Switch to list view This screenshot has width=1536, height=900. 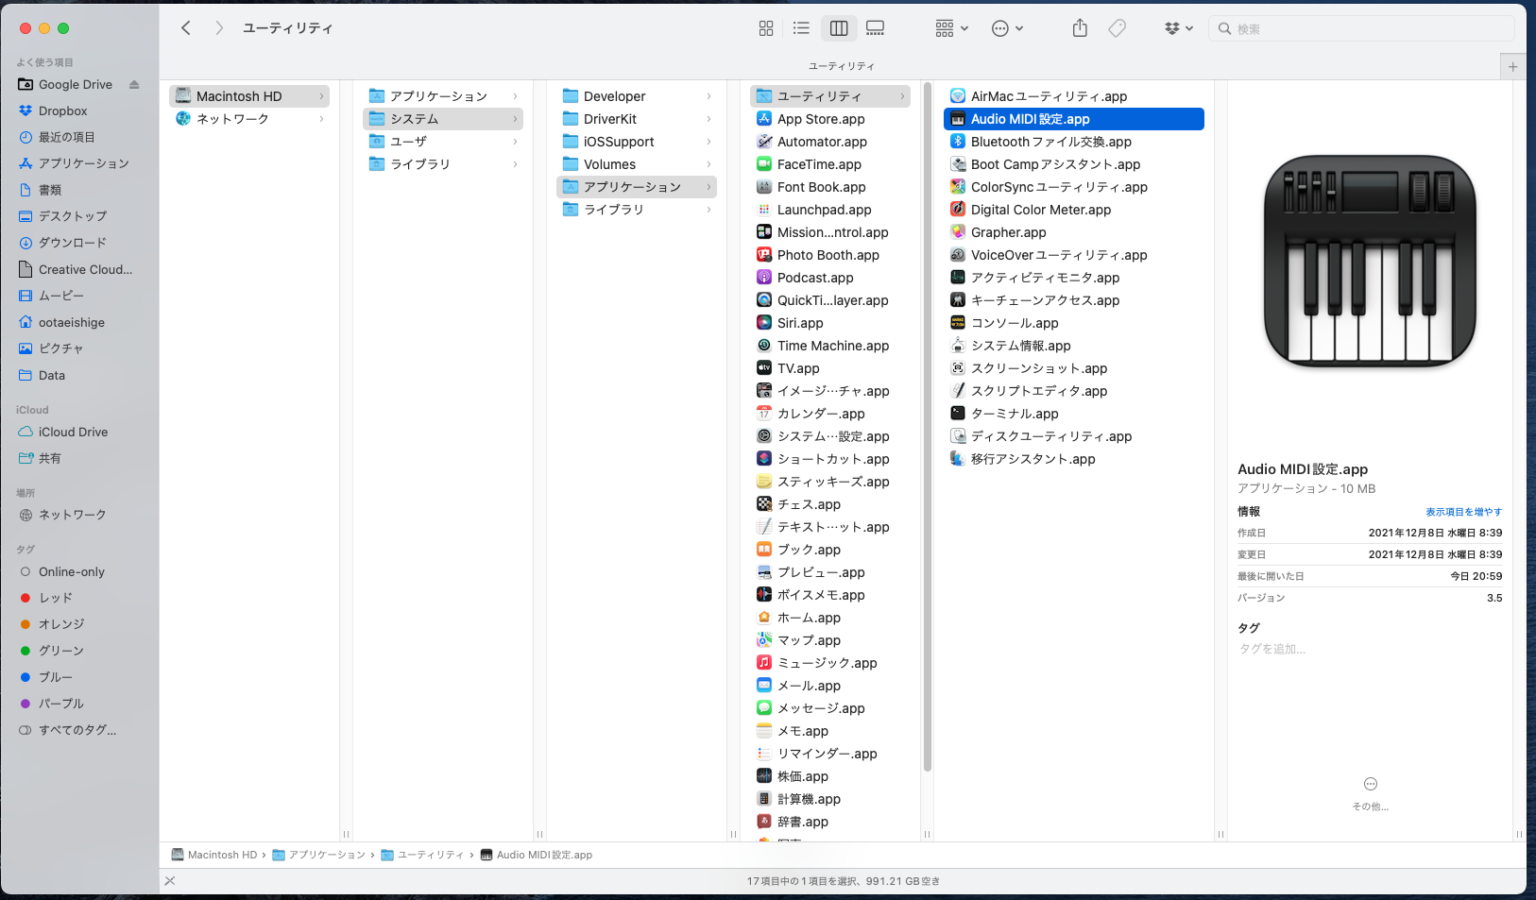click(x=801, y=28)
